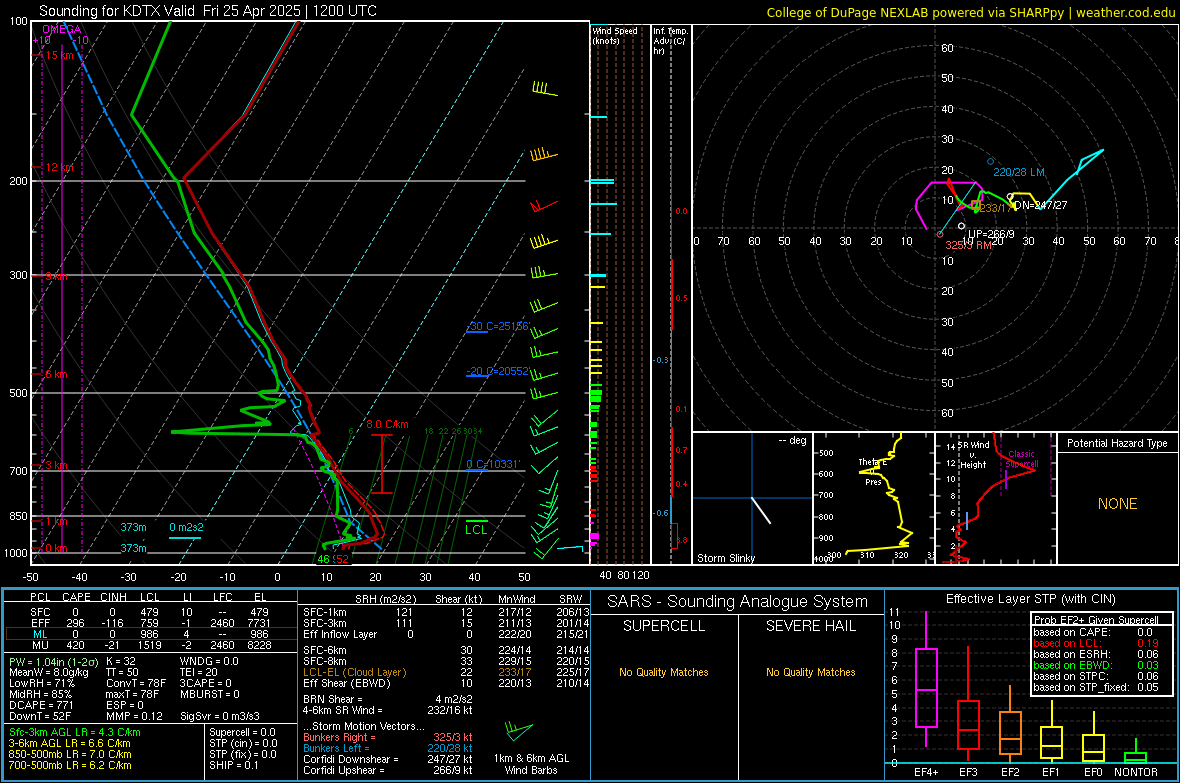
Task: Click the DN=247/27 hodograph label
Action: (1041, 205)
